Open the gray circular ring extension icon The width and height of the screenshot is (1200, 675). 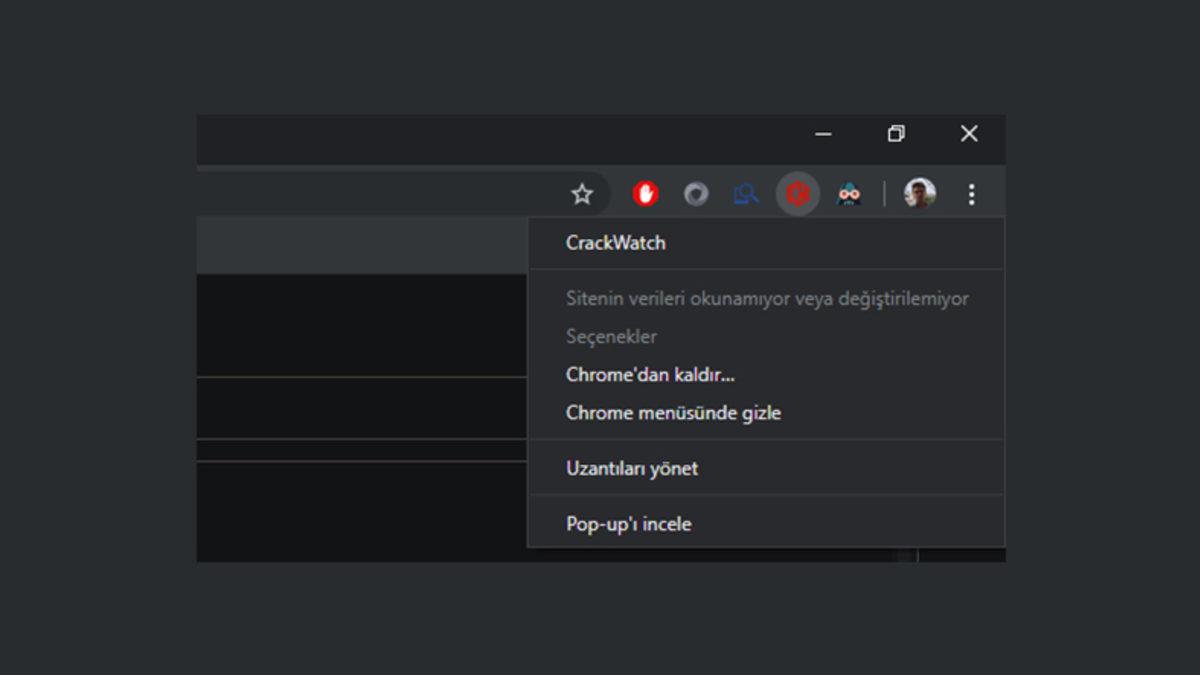(x=696, y=194)
